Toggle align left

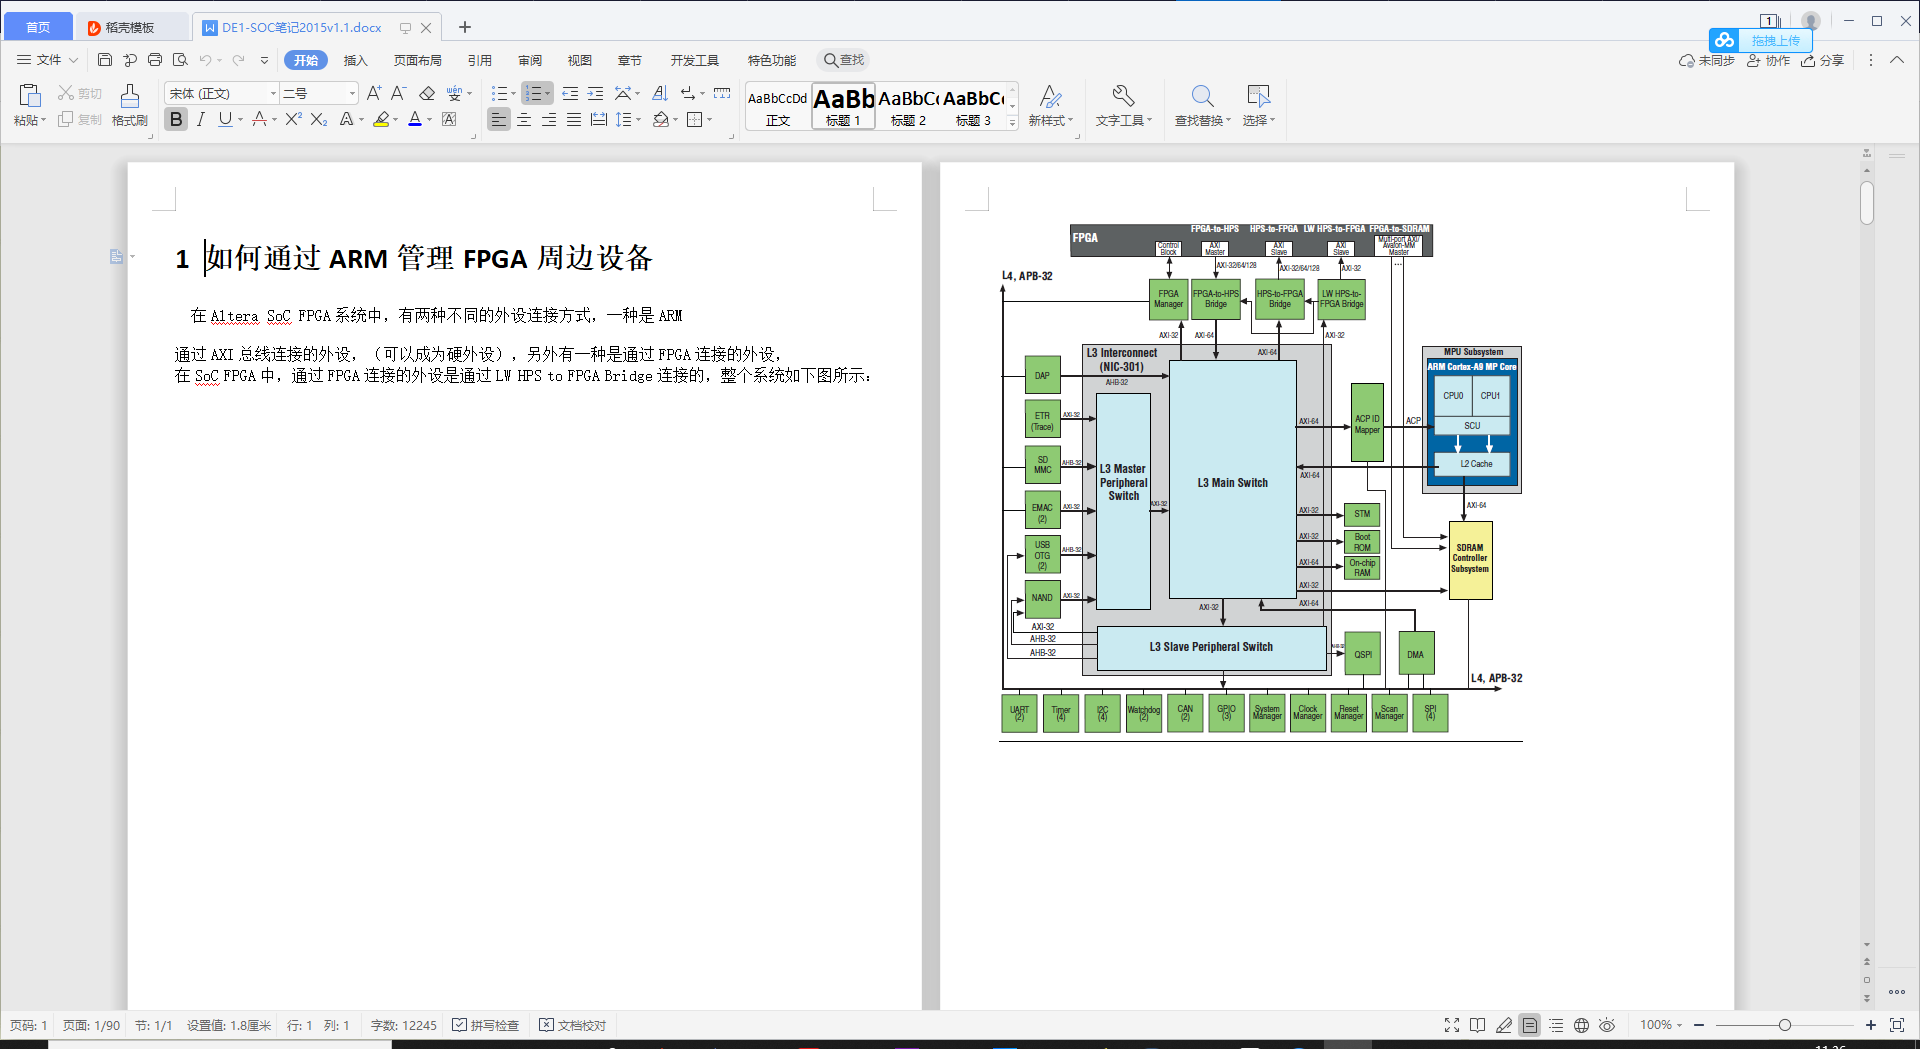coord(498,119)
